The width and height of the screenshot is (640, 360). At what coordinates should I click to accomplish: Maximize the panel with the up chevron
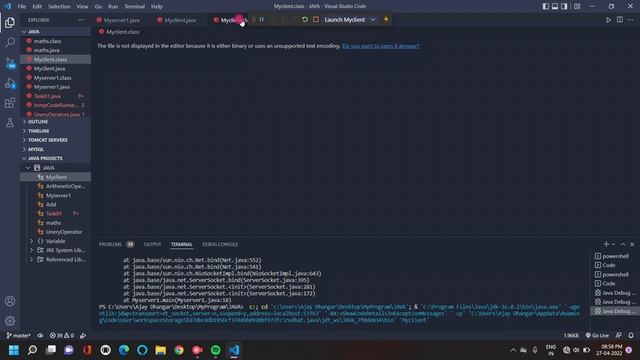(623, 244)
